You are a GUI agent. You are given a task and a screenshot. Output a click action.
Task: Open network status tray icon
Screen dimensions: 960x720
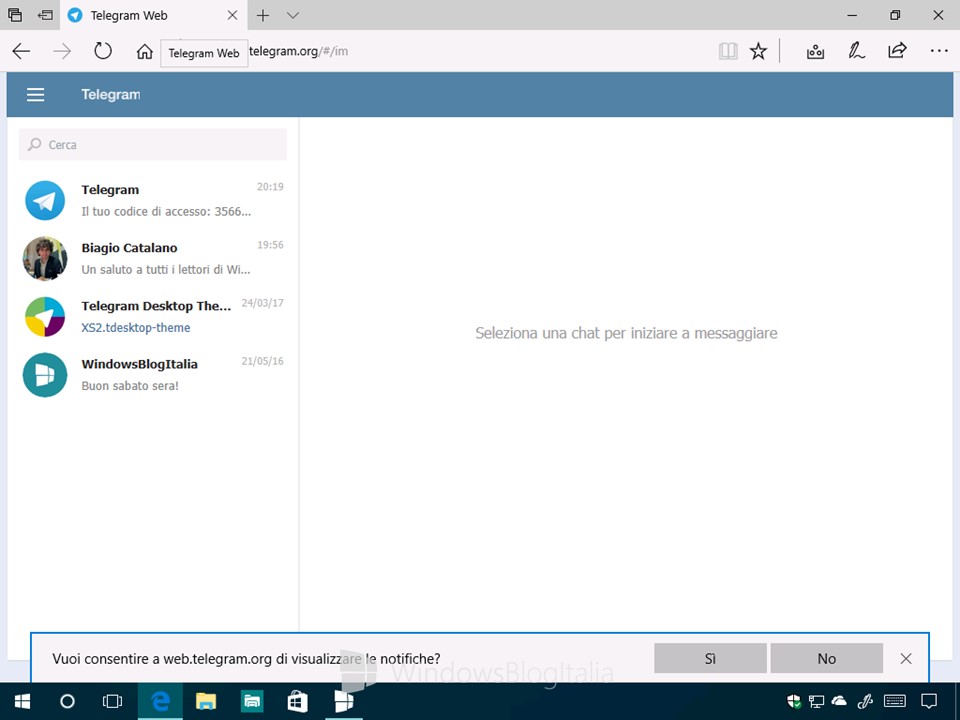(x=816, y=701)
